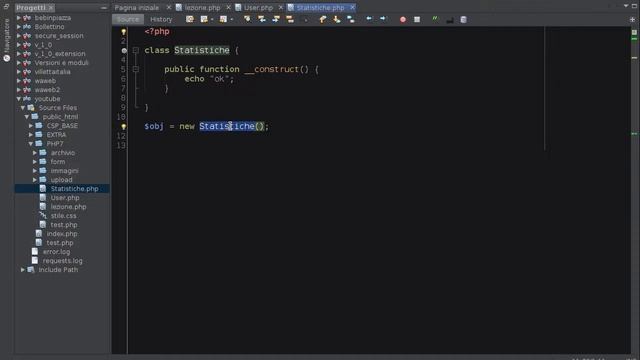The width and height of the screenshot is (640, 360).
Task: Collapse the __construct function code fold
Action: (136, 69)
